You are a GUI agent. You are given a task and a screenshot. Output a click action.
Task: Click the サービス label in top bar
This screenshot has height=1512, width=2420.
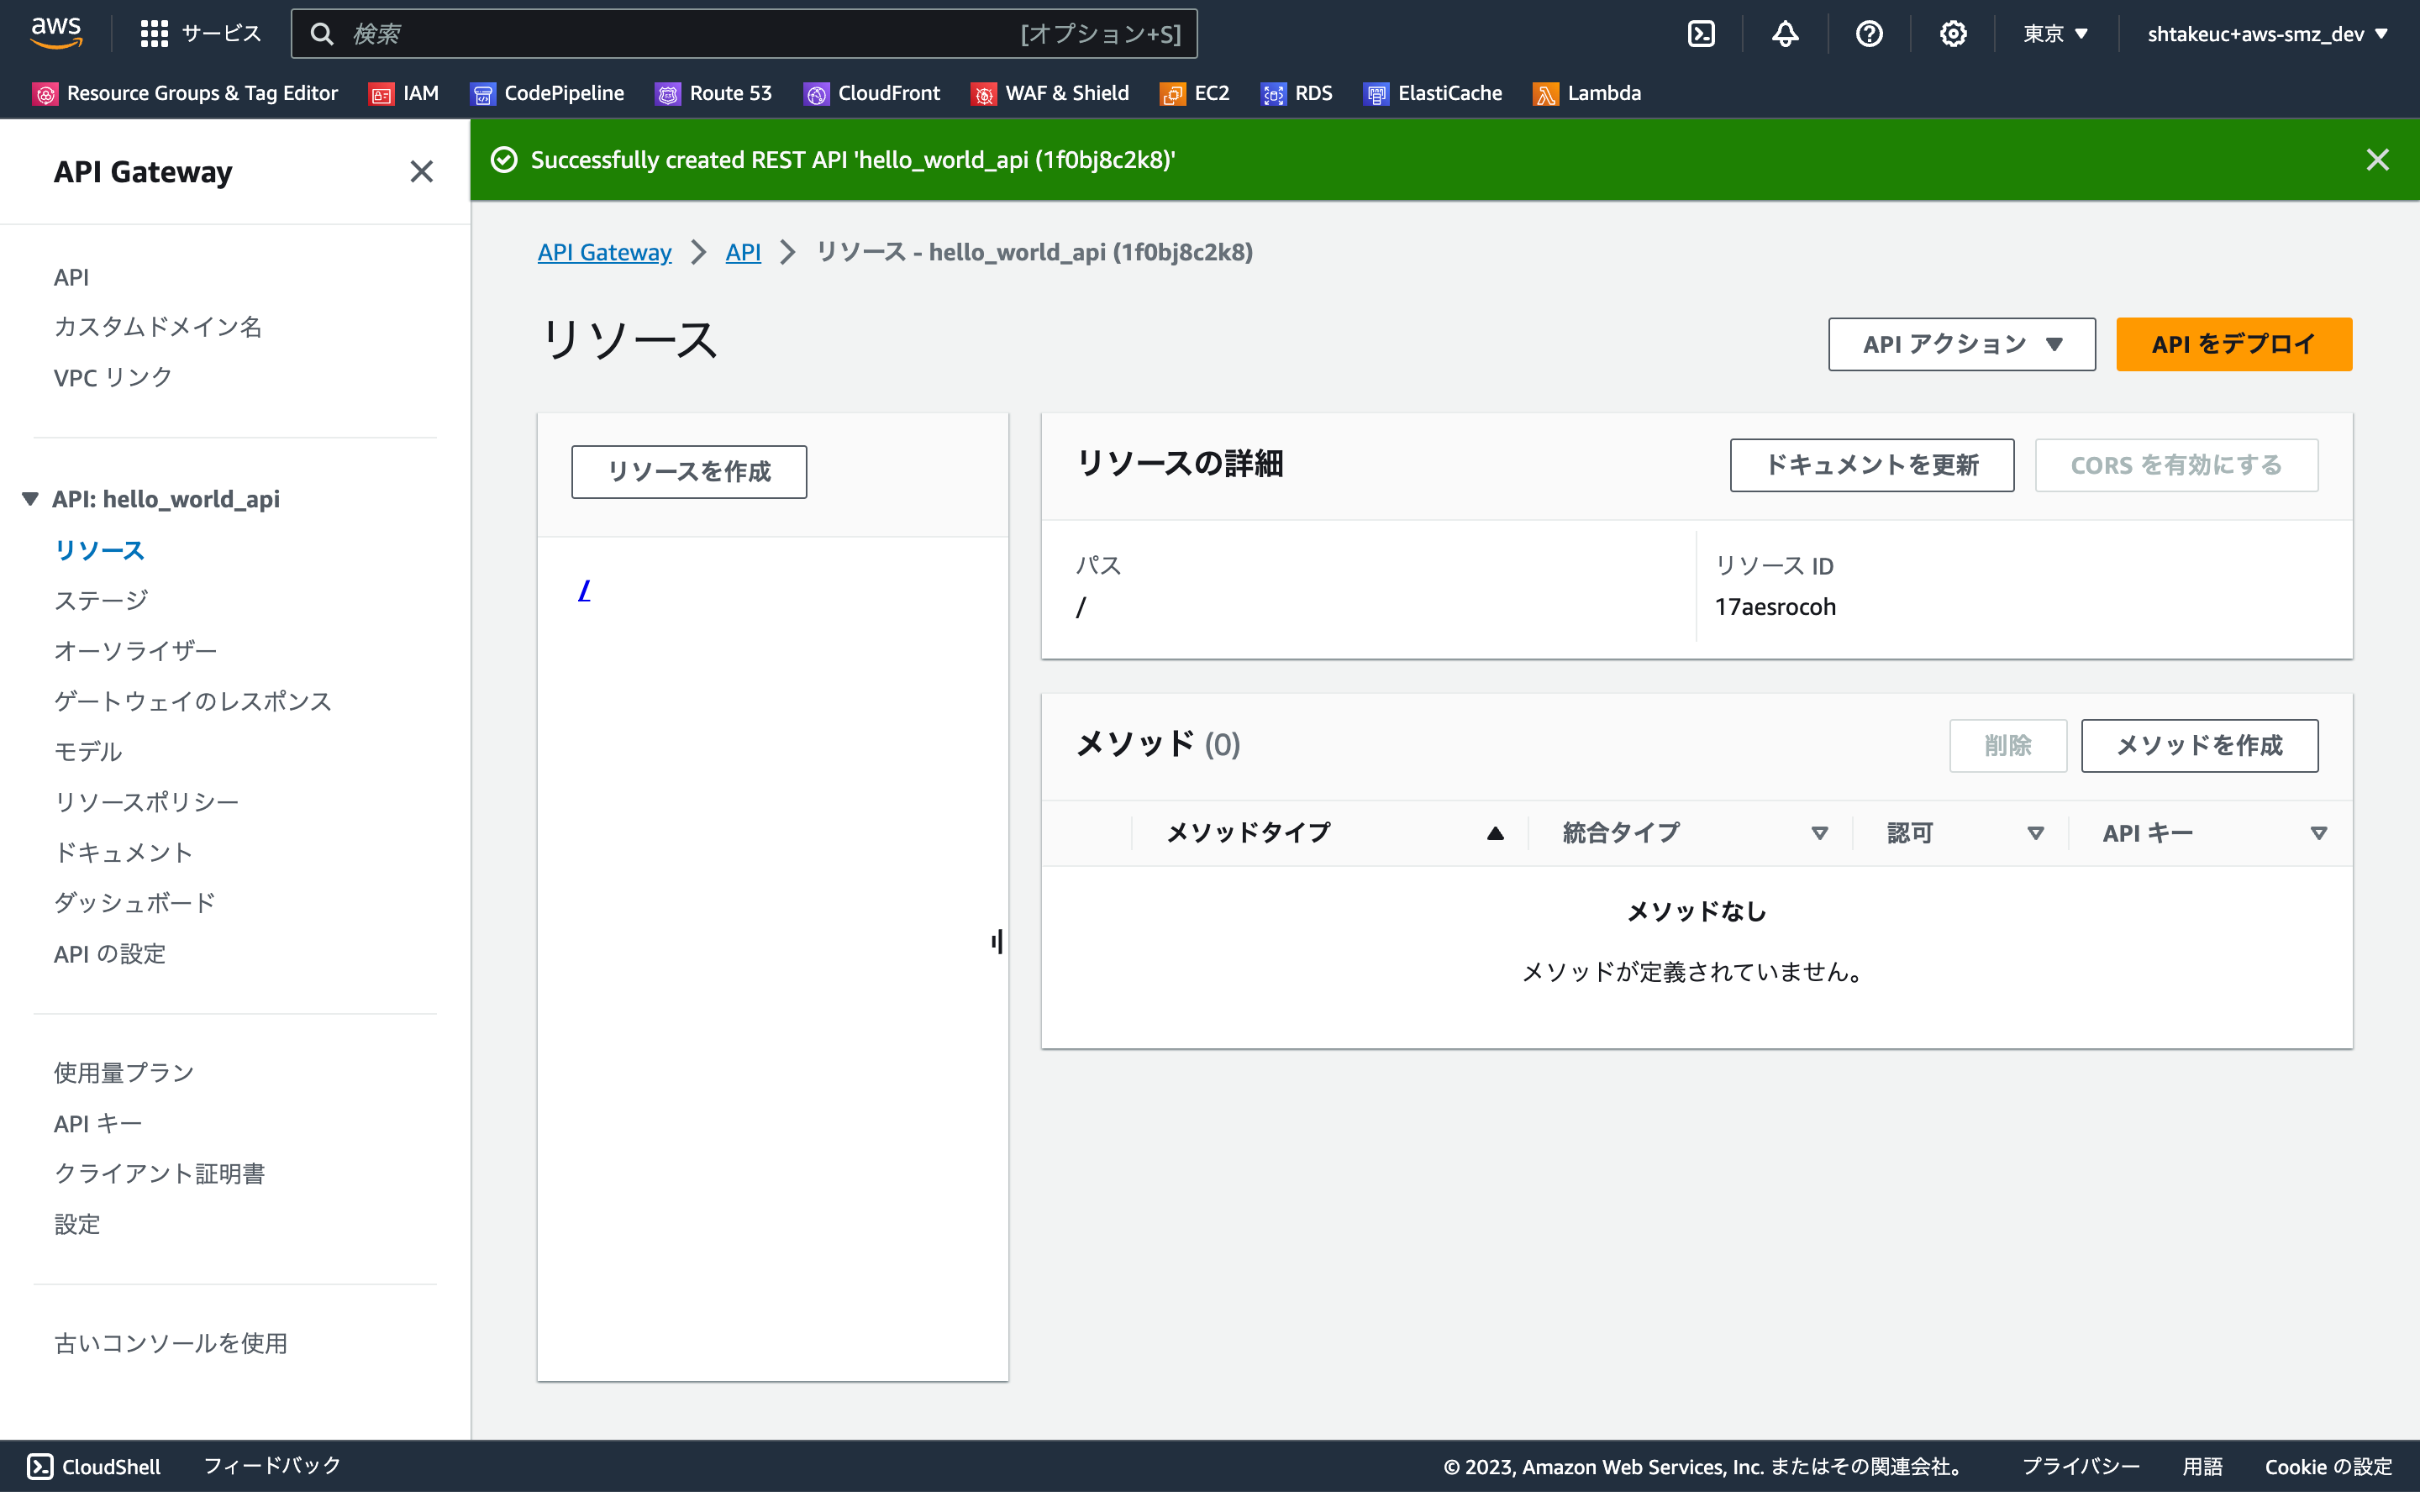pyautogui.click(x=221, y=34)
